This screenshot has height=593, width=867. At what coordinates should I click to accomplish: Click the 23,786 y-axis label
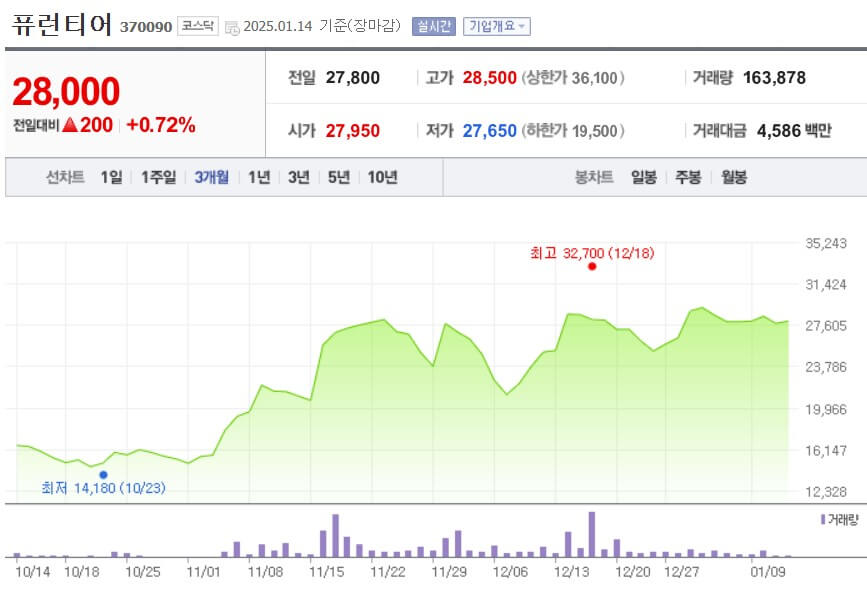[826, 367]
